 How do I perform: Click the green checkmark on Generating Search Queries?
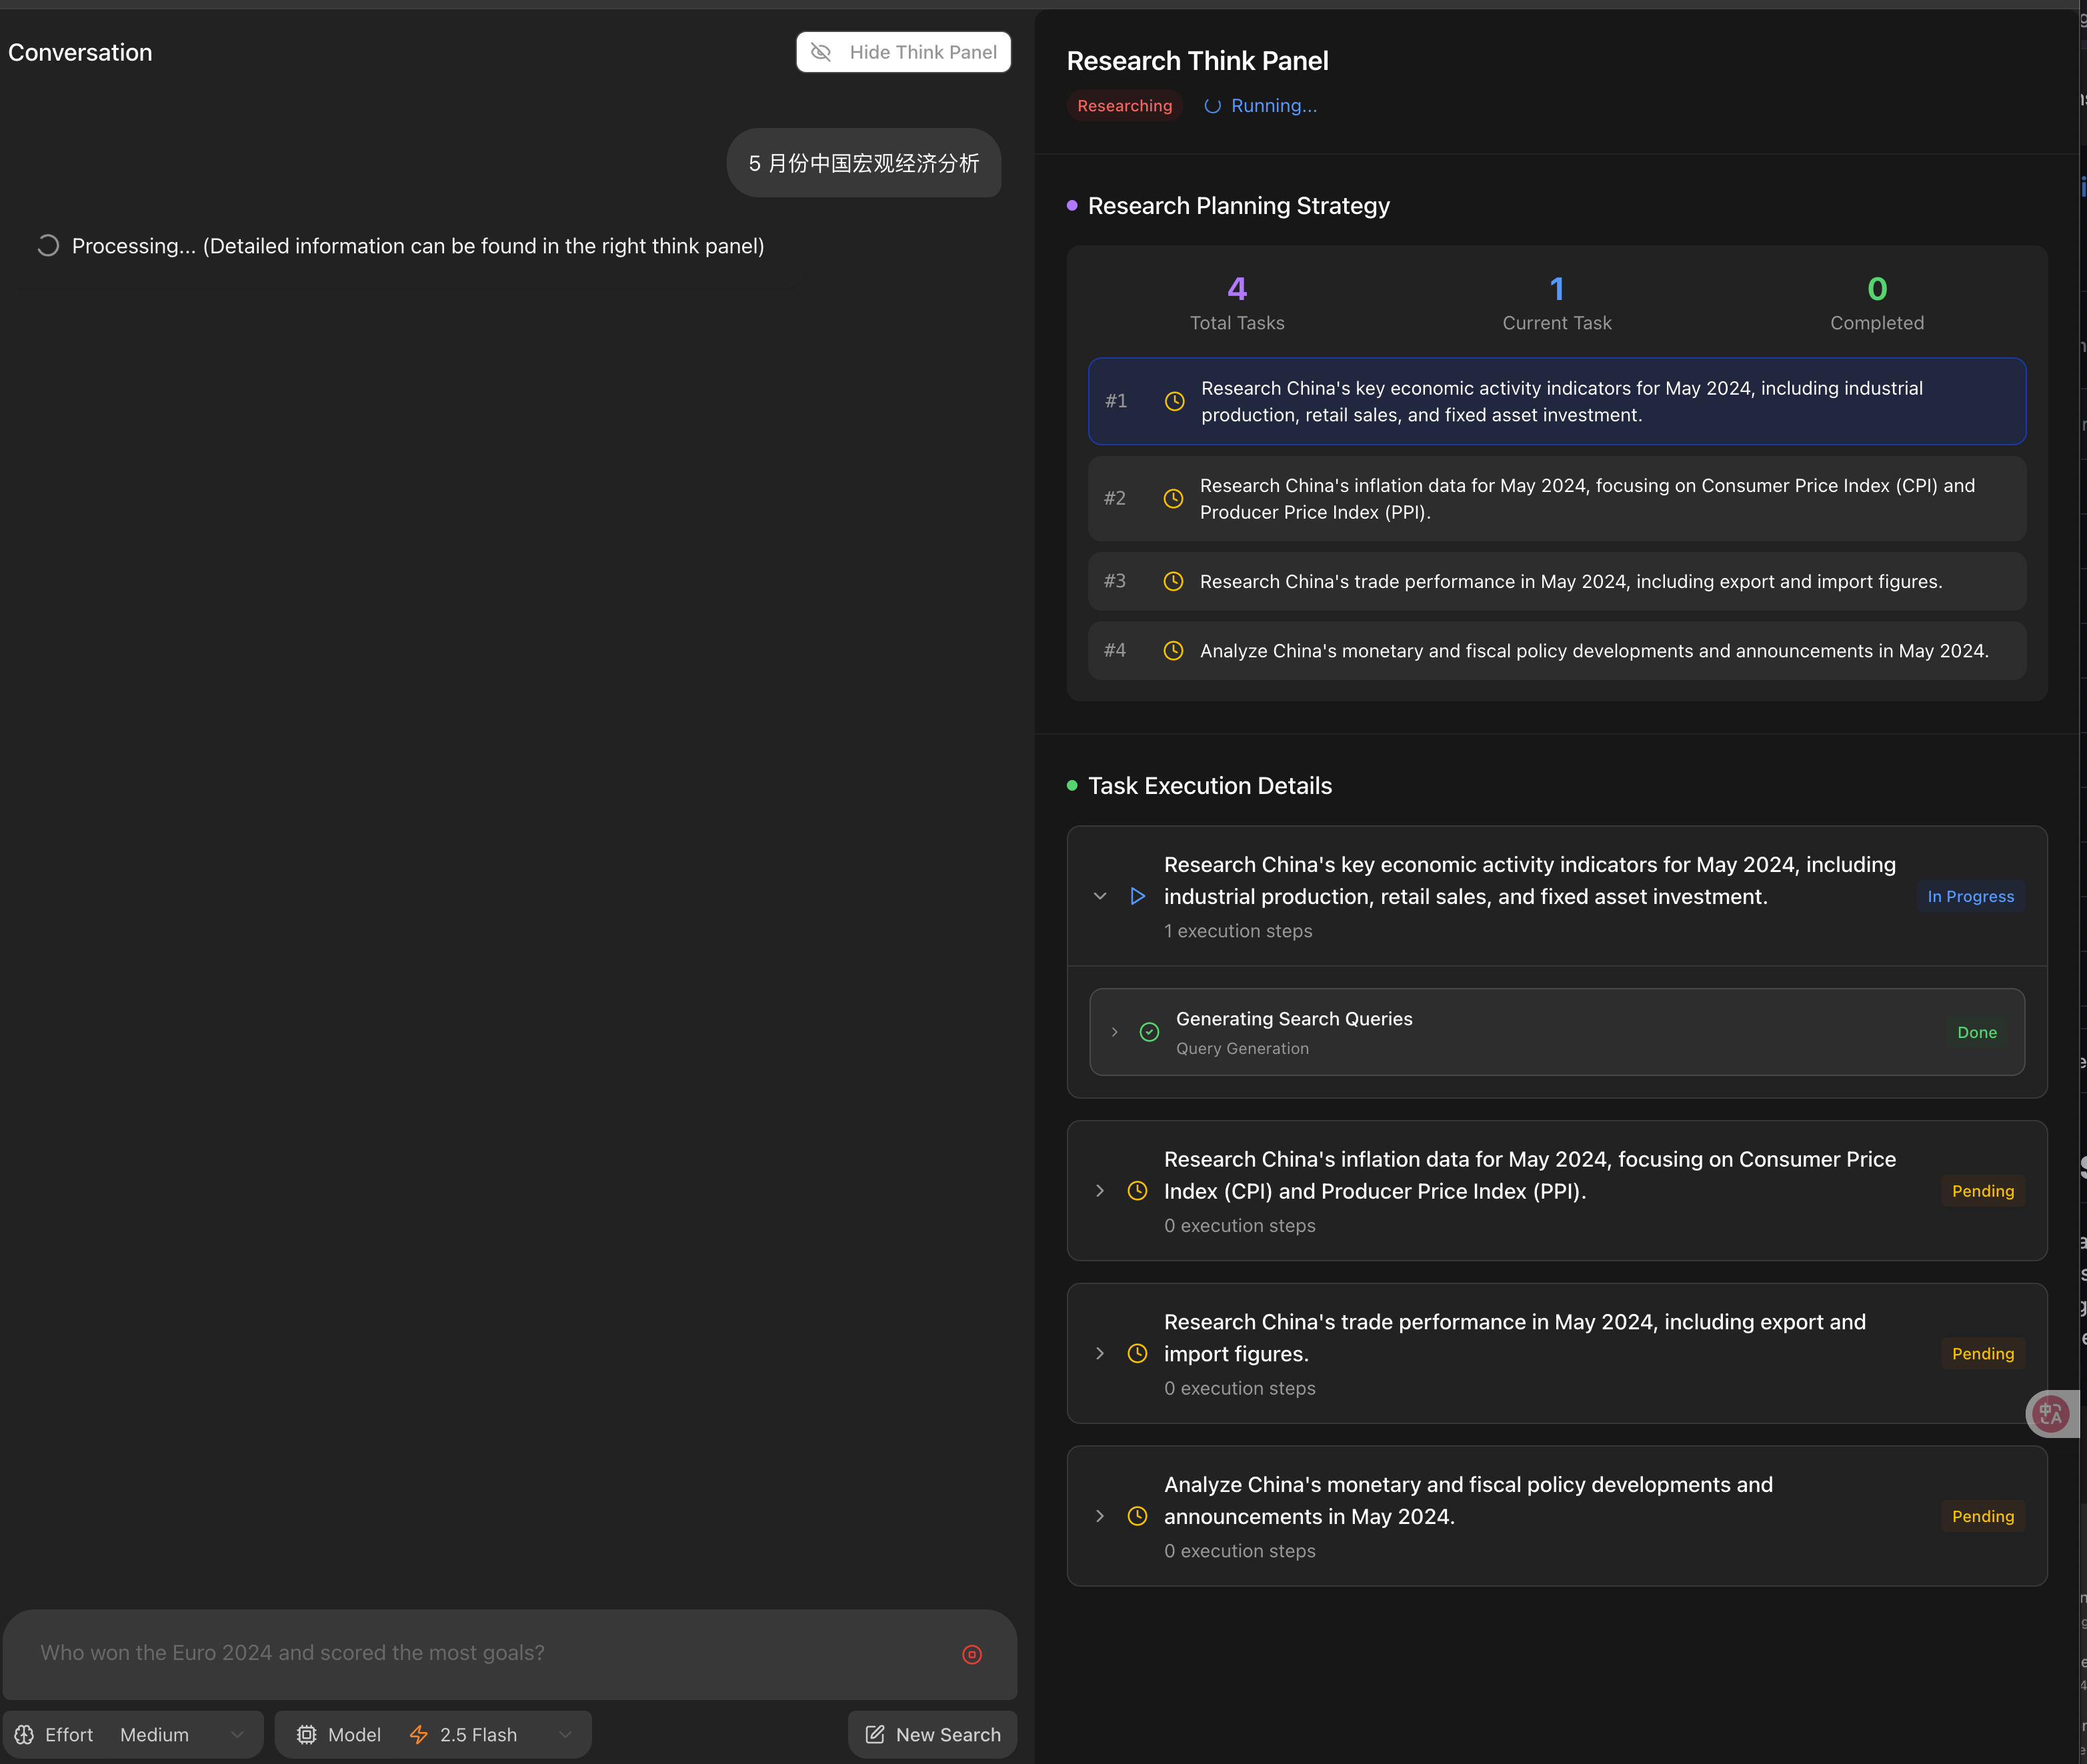(1149, 1032)
